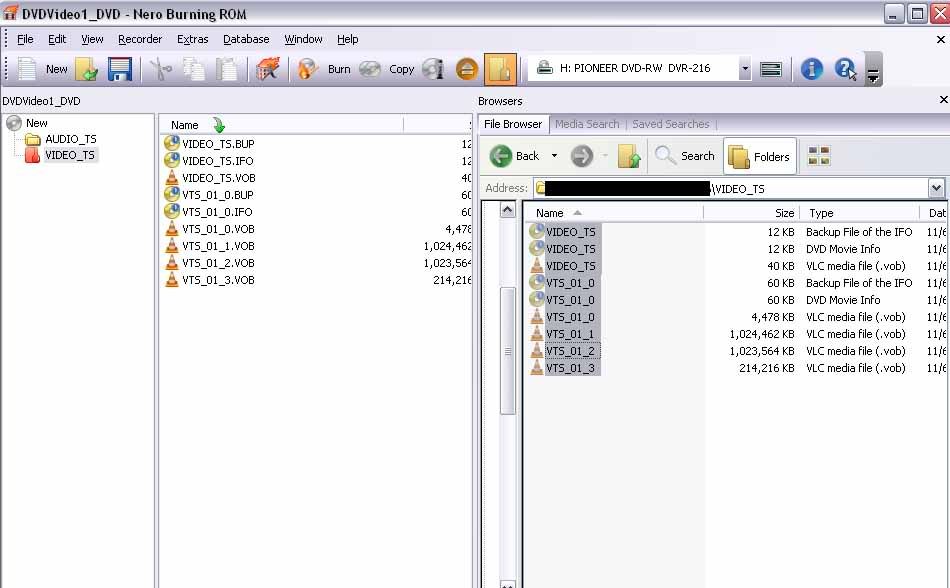Screen dimensions: 950x588
Task: Save compilation with the floppy disk icon
Action: click(x=120, y=69)
